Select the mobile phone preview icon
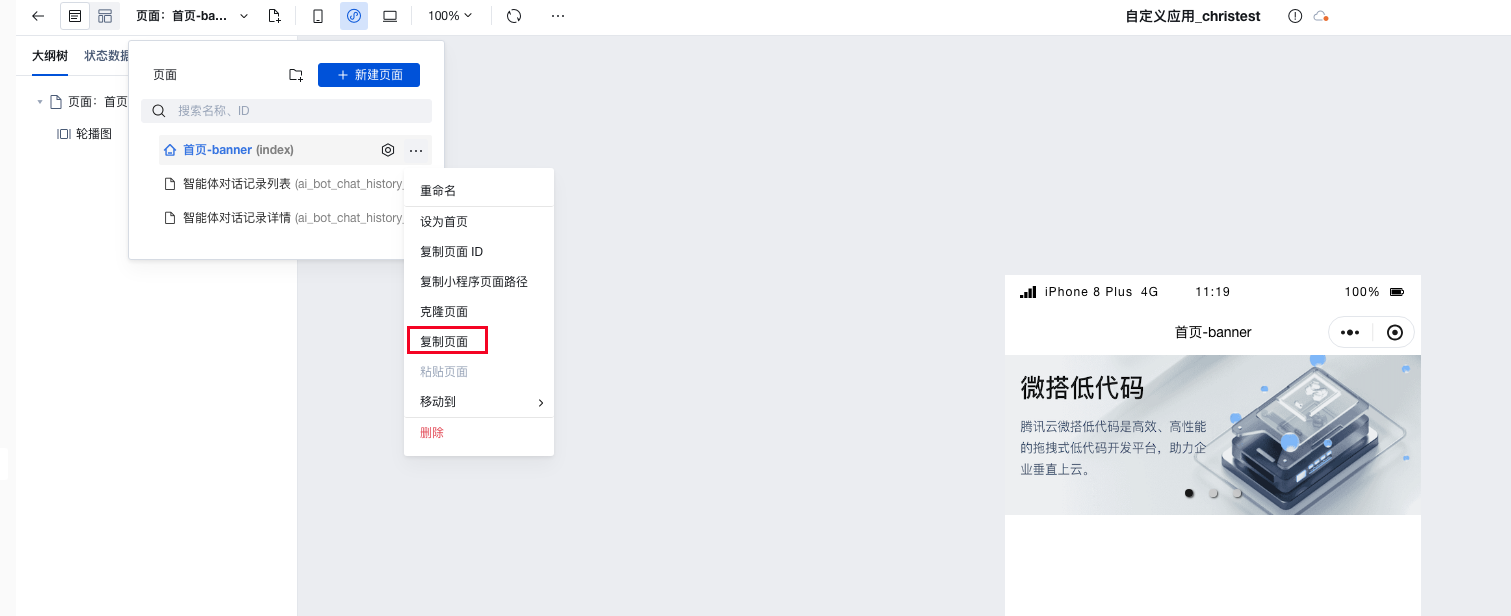Image resolution: width=1511 pixels, height=616 pixels. point(318,16)
